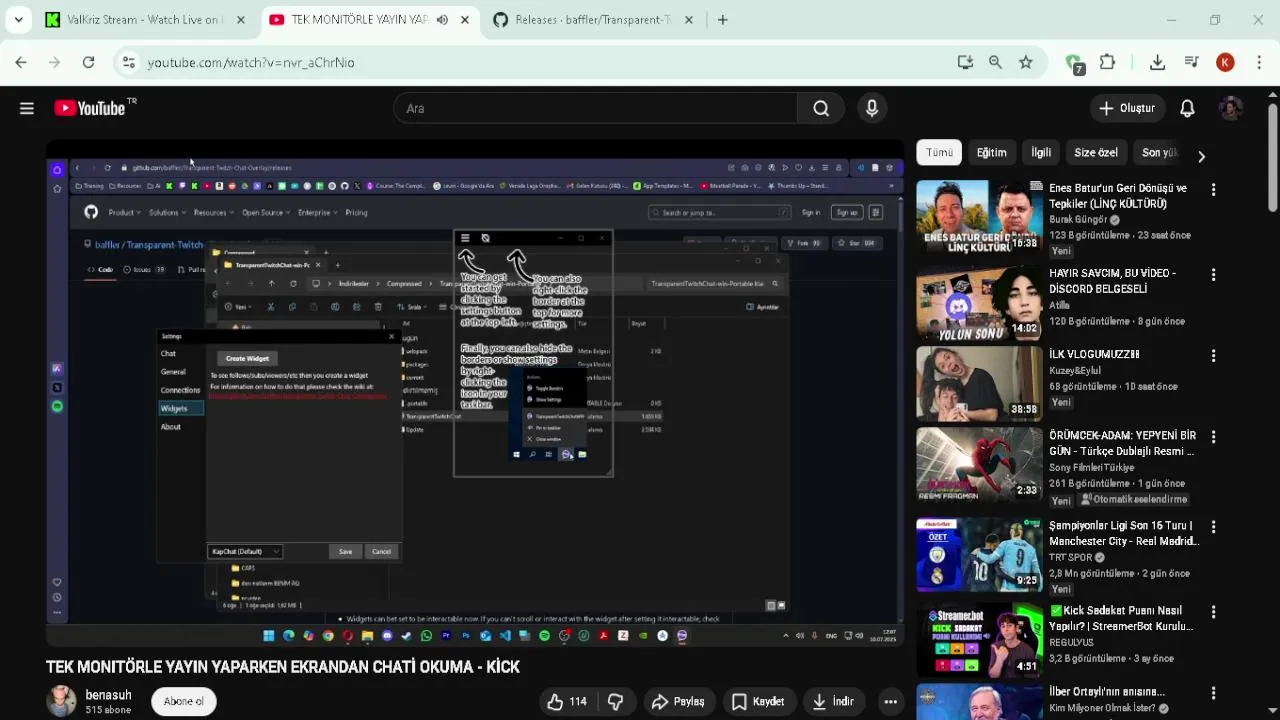1280x720 pixels.
Task: Open options menu for ÖRÜMCEK-ADAM video
Action: click(x=1213, y=437)
